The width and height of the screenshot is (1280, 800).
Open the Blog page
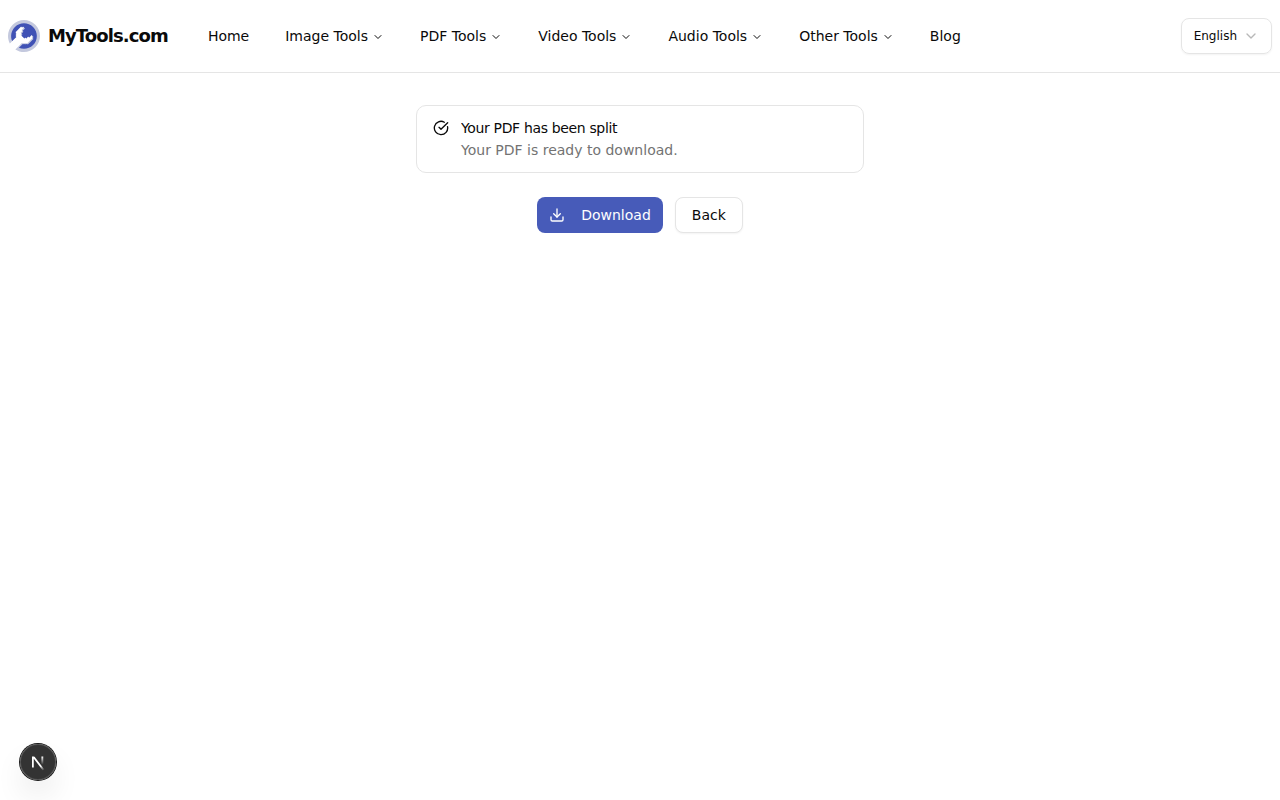click(x=944, y=36)
